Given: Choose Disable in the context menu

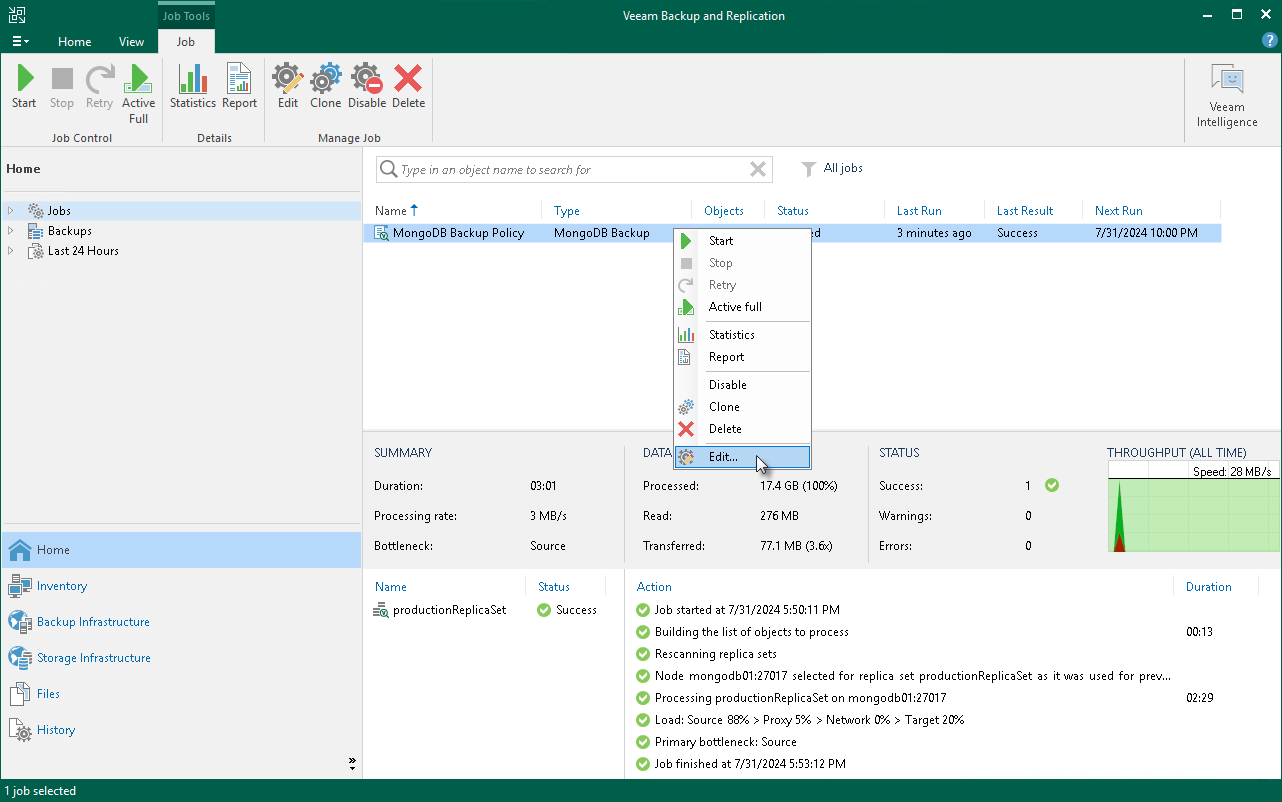Looking at the screenshot, I should click(742, 385).
